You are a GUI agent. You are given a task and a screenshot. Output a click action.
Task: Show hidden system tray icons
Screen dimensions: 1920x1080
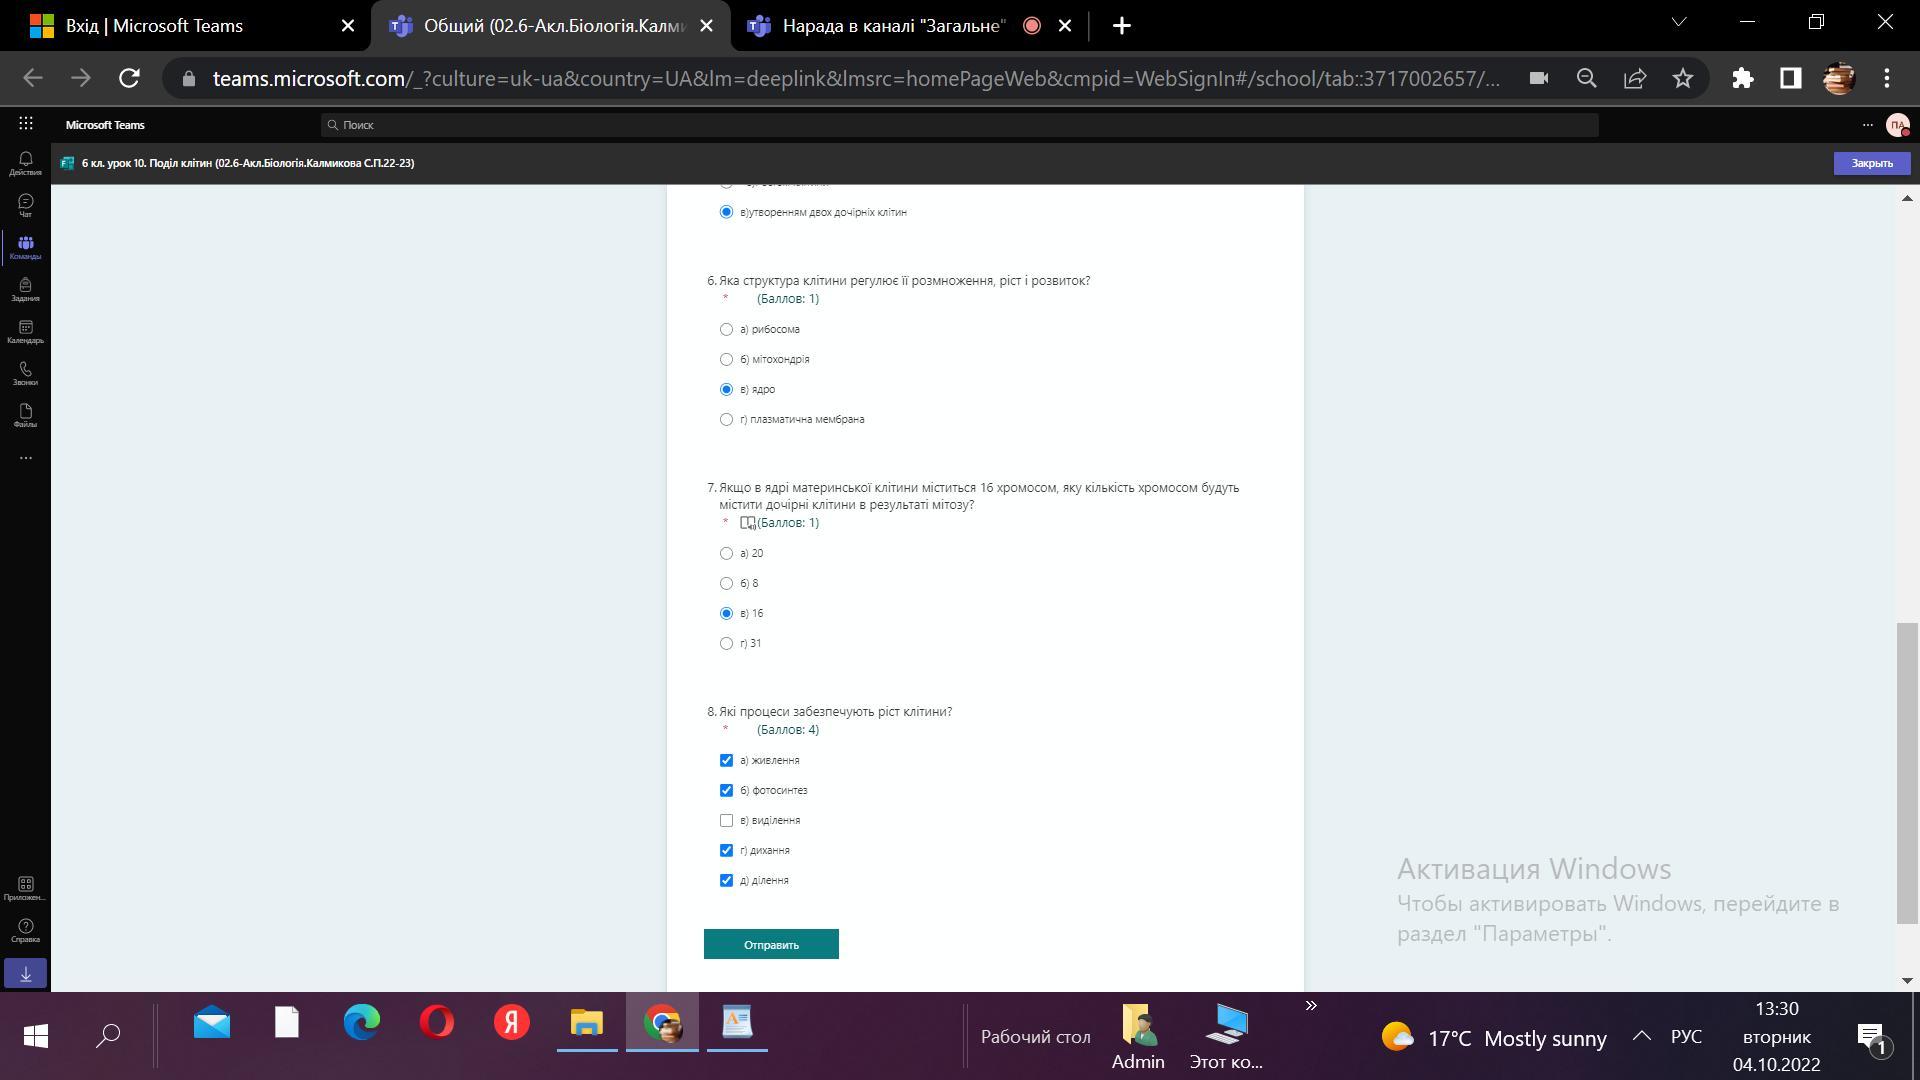tap(1641, 1037)
